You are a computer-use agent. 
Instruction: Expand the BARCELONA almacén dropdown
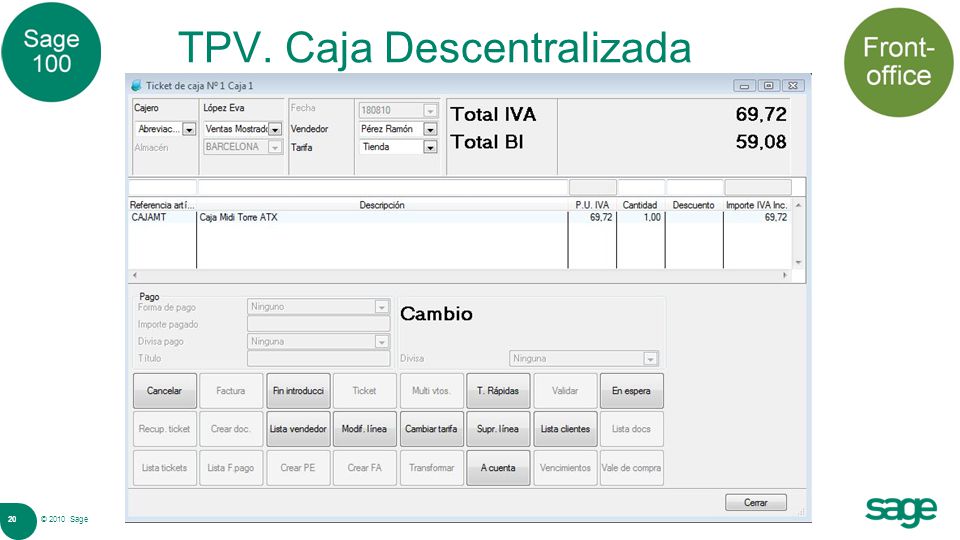pos(276,148)
